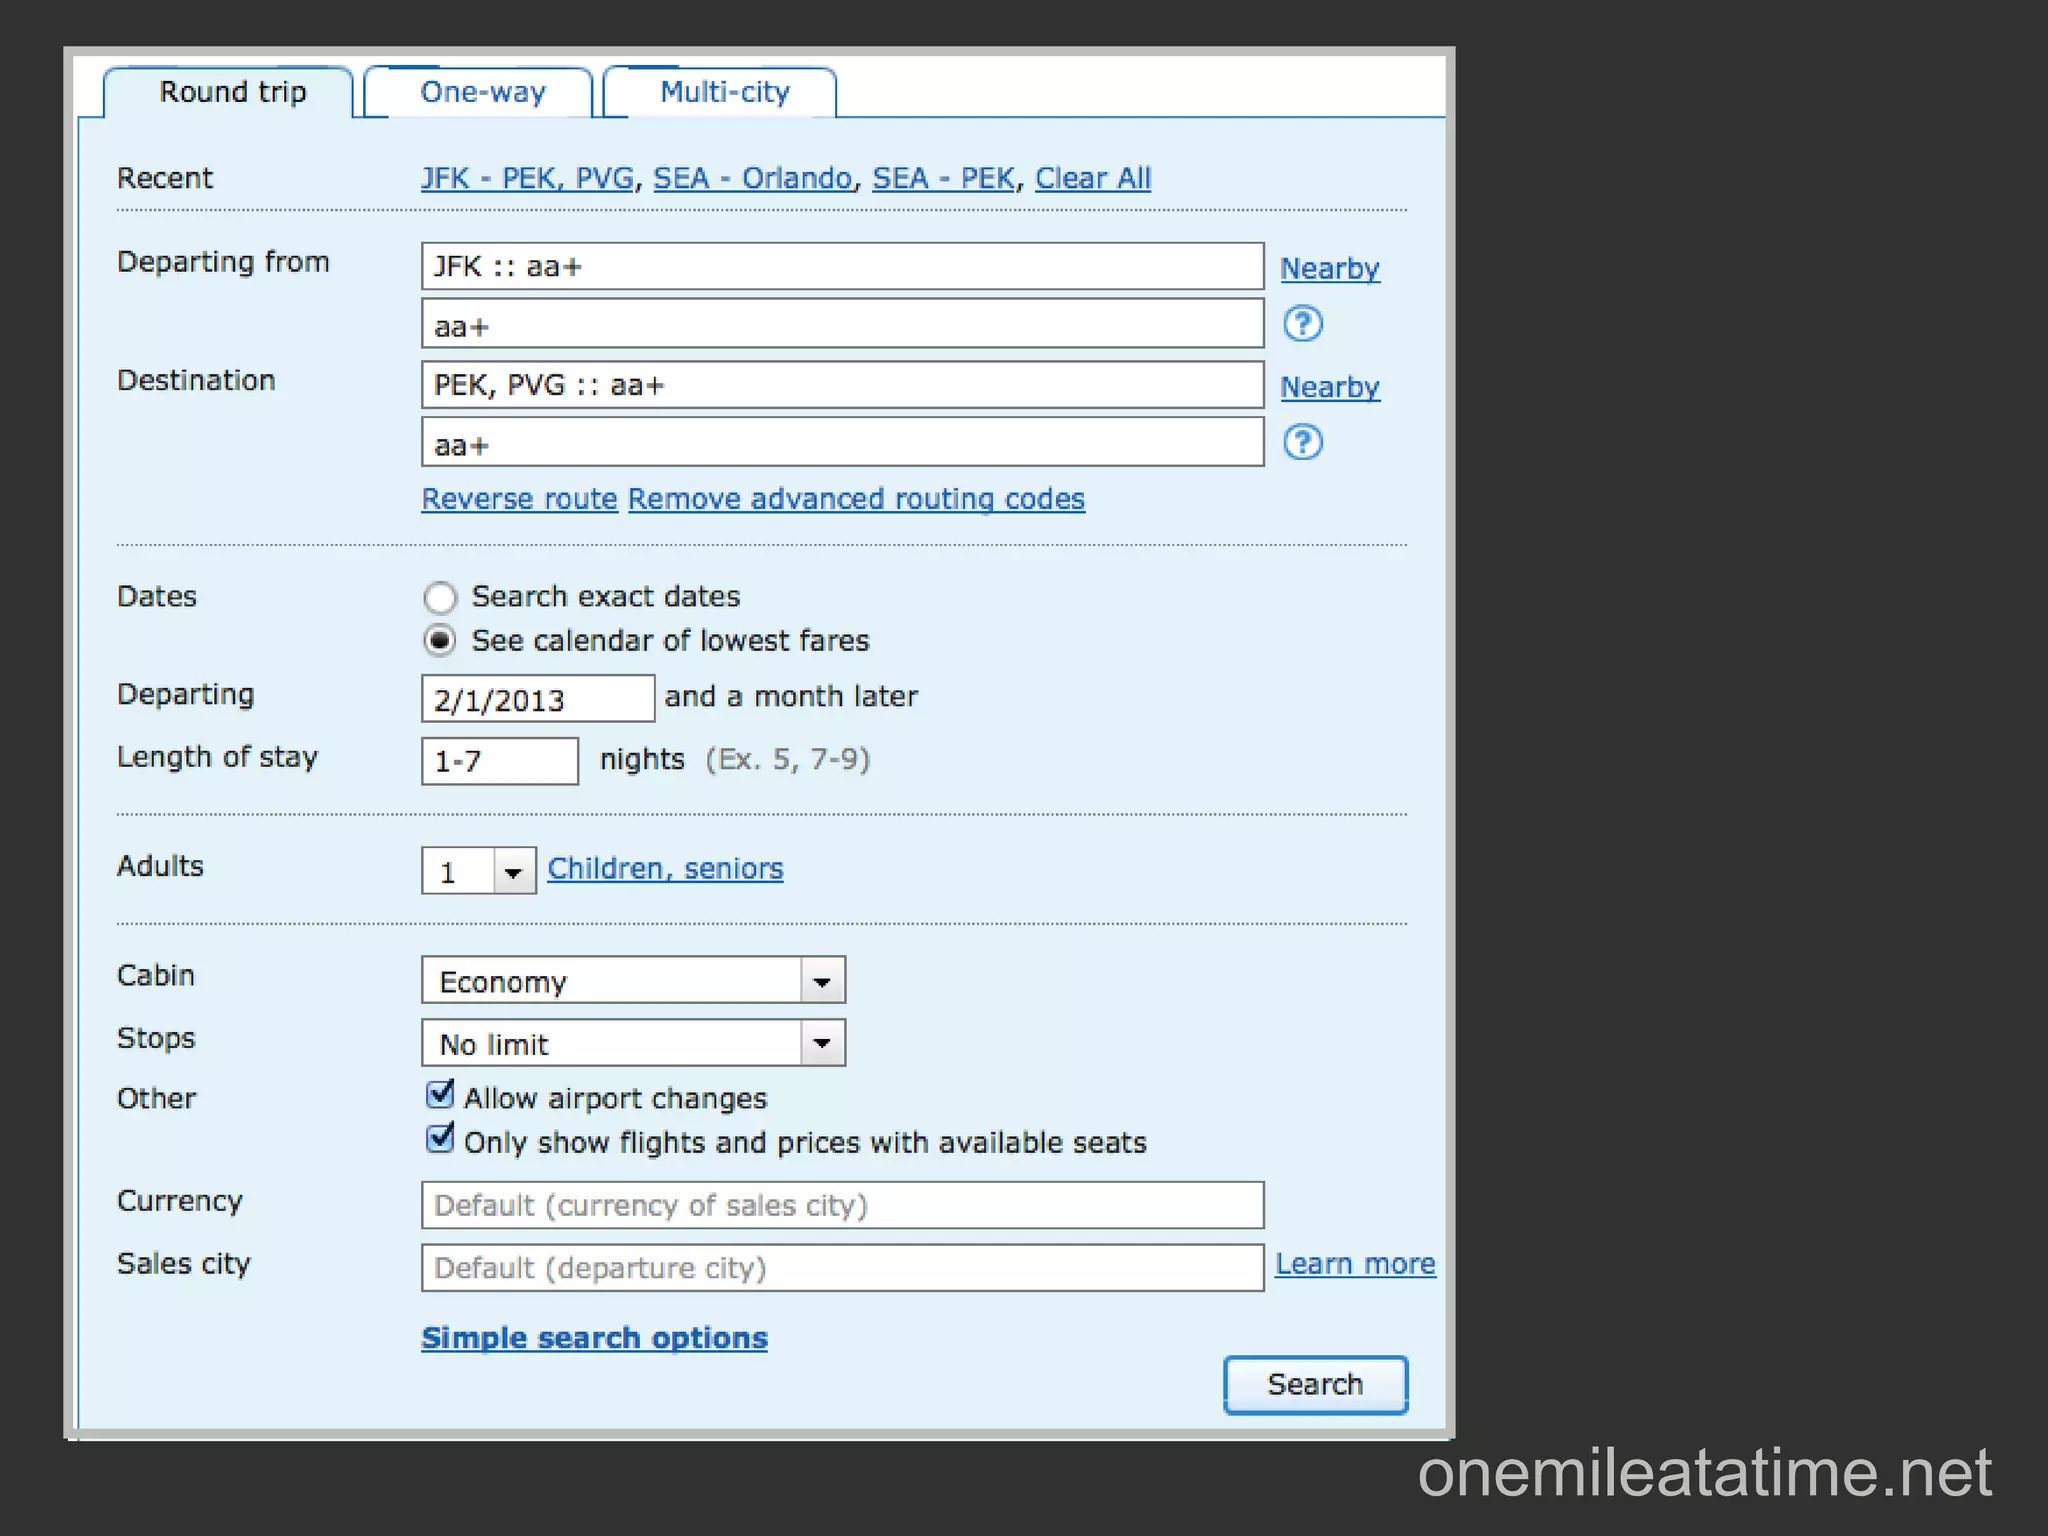2048x1536 pixels.
Task: Expand the Cabin Economy dropdown
Action: (822, 981)
